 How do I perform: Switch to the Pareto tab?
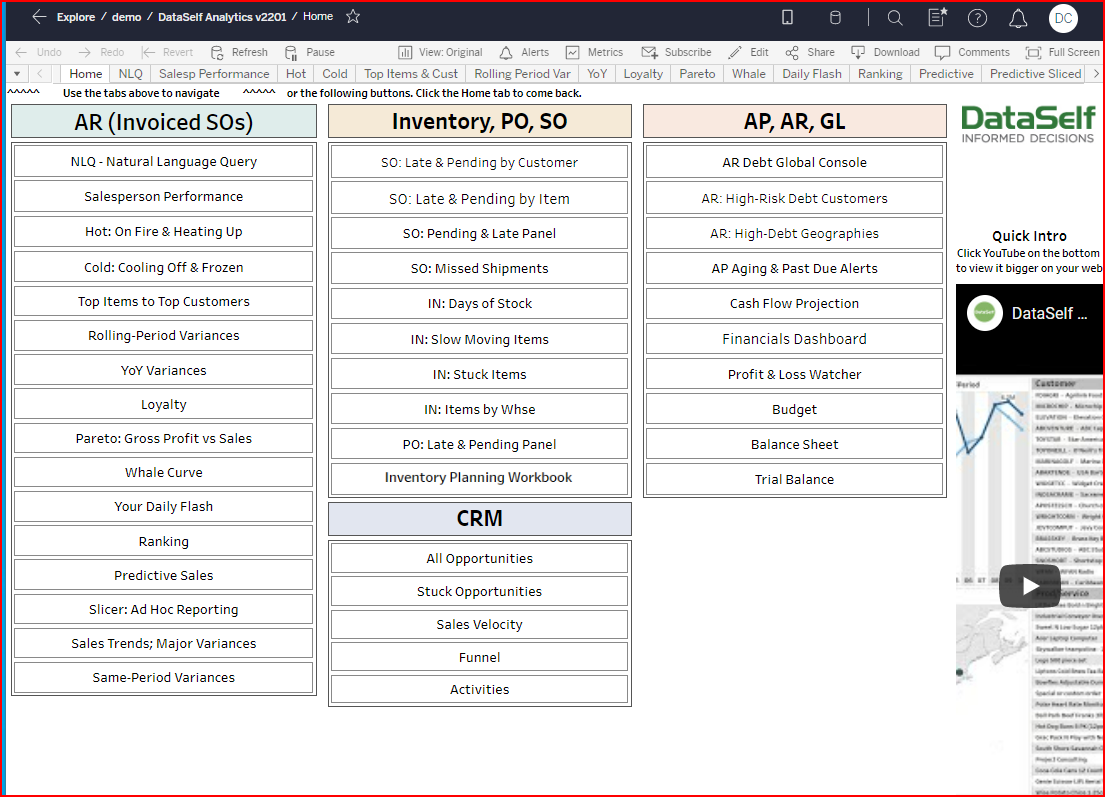pos(697,74)
